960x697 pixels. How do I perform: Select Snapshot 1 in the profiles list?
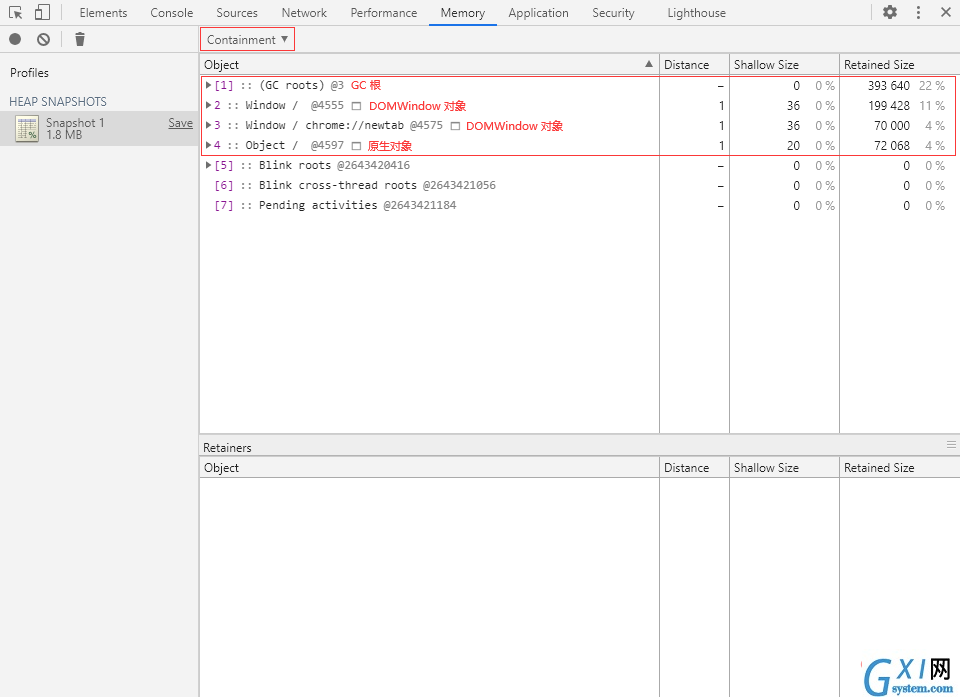99,129
